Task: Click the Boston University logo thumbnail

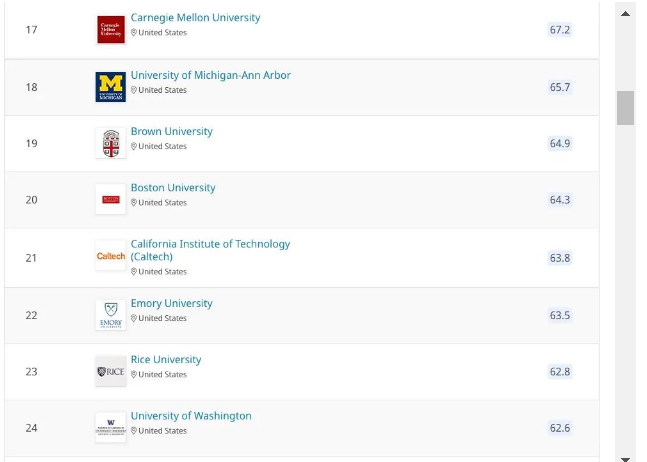Action: click(111, 199)
